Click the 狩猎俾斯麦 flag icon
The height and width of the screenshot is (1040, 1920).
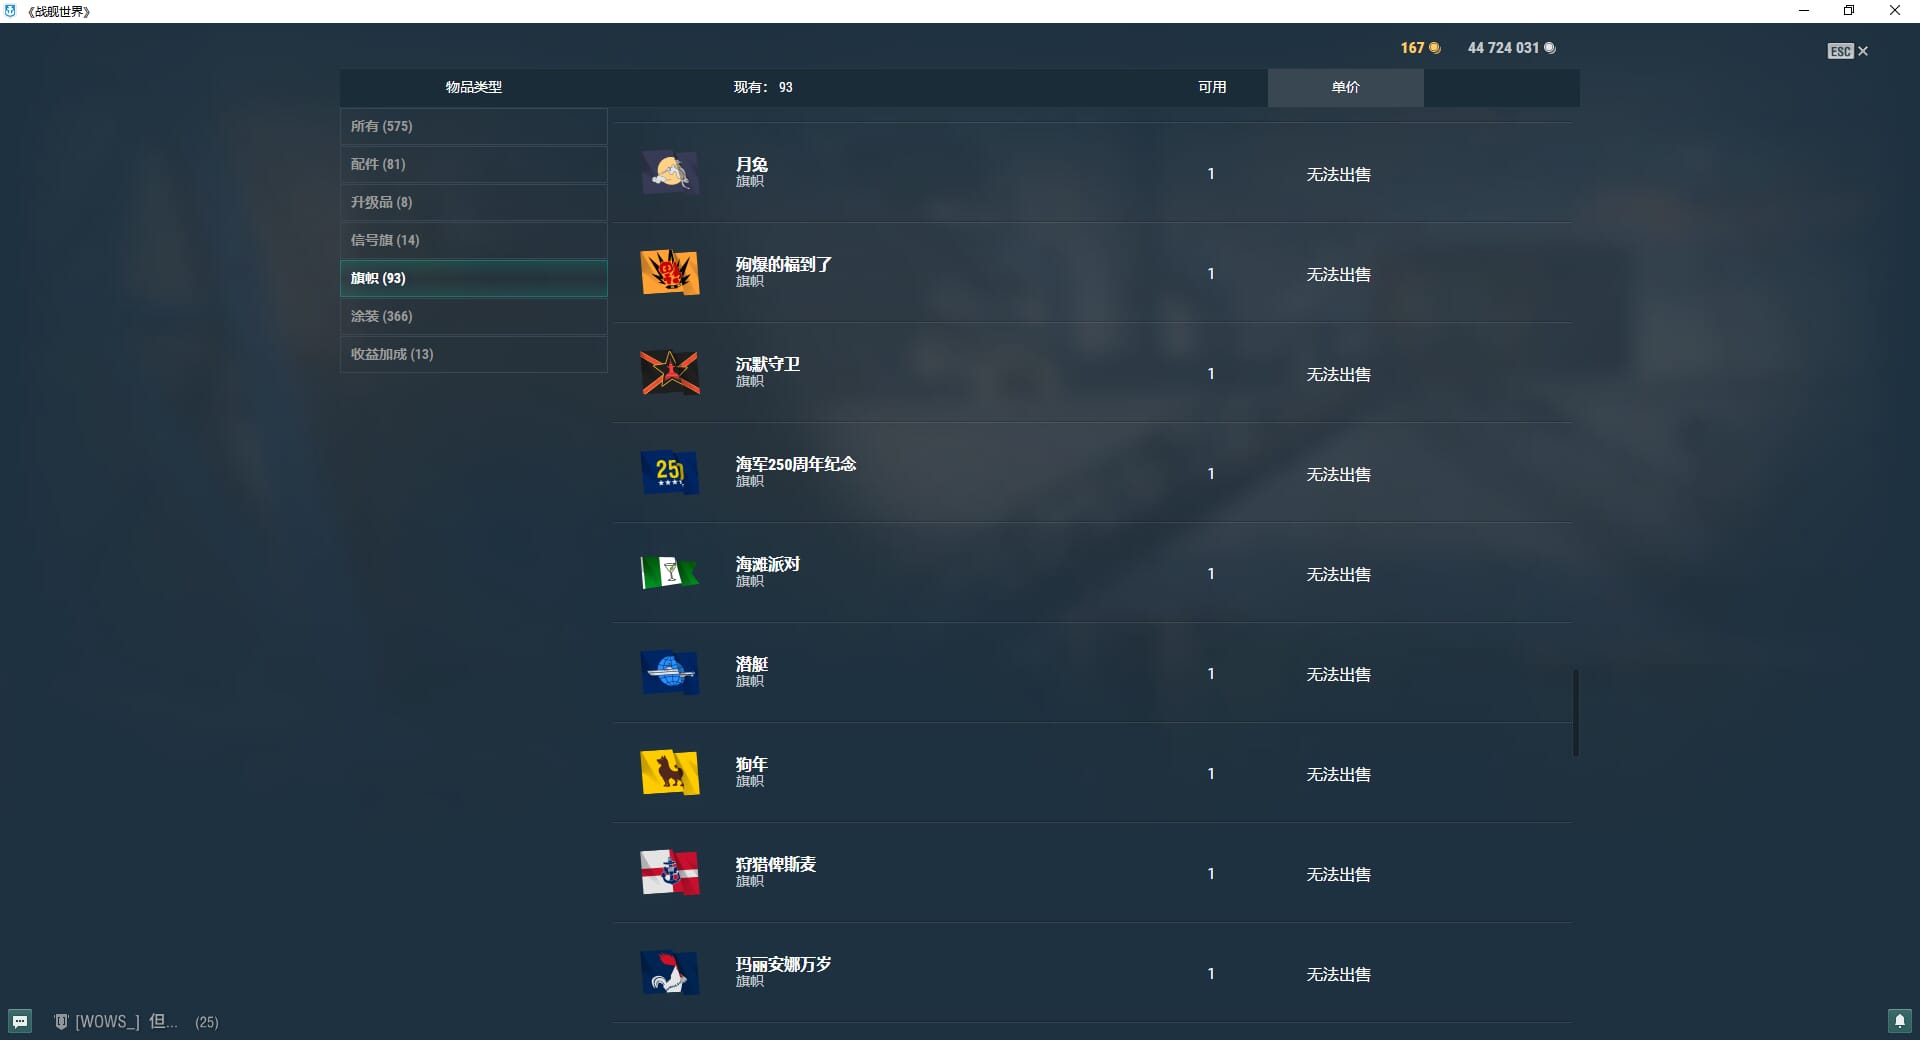coord(669,872)
